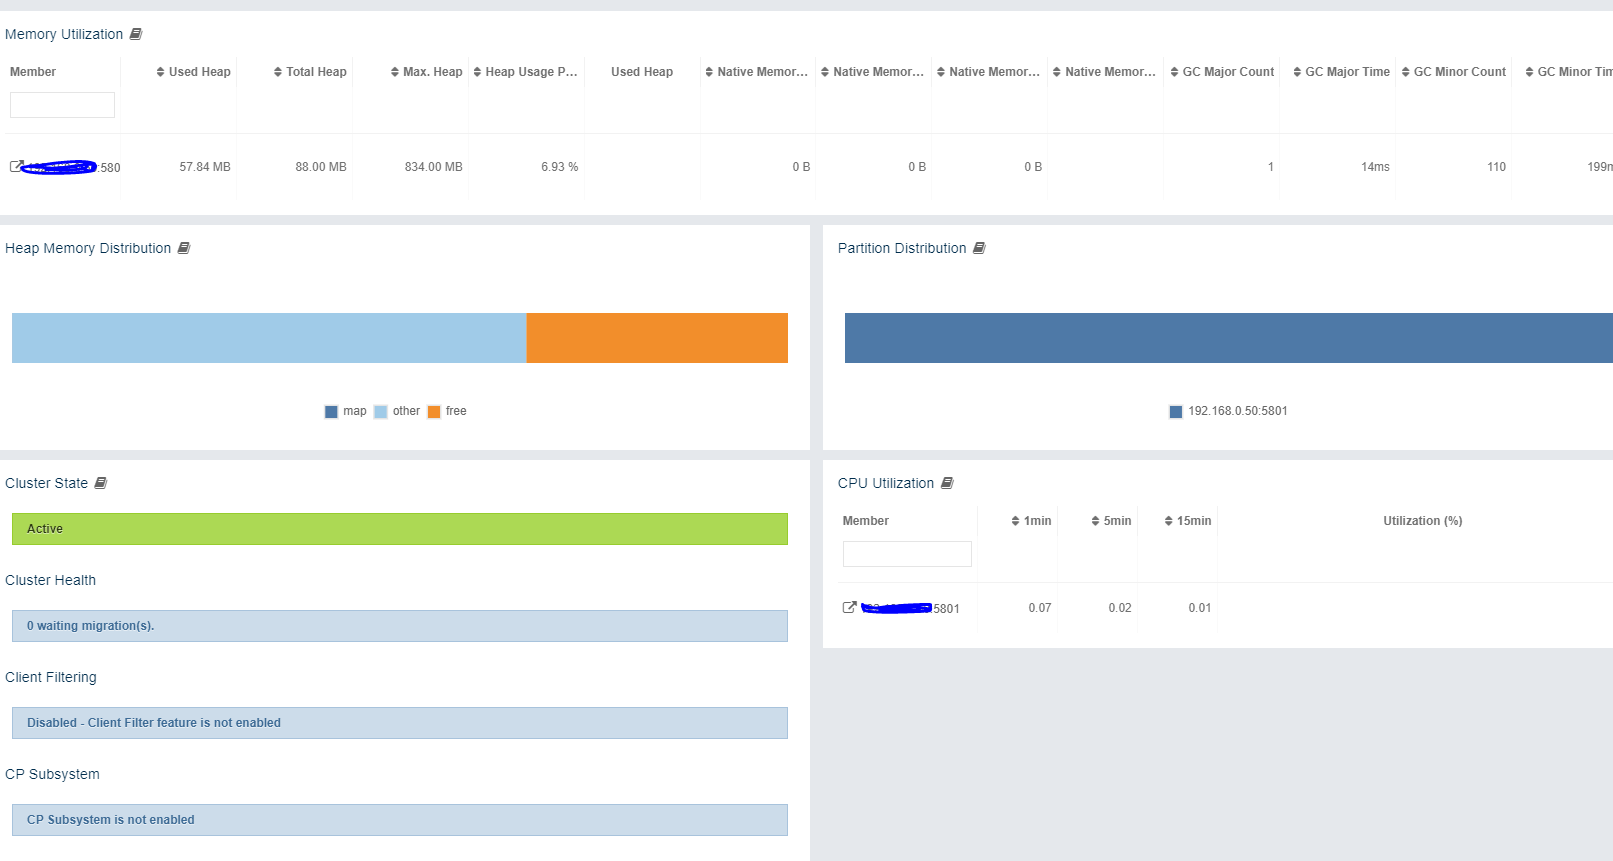Viewport: 1613px width, 861px height.
Task: Sort by Heap Usage Percentage column
Action: [526, 72]
